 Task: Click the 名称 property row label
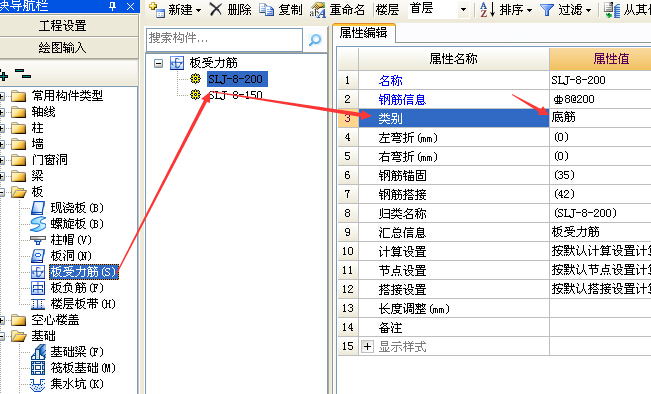point(390,80)
